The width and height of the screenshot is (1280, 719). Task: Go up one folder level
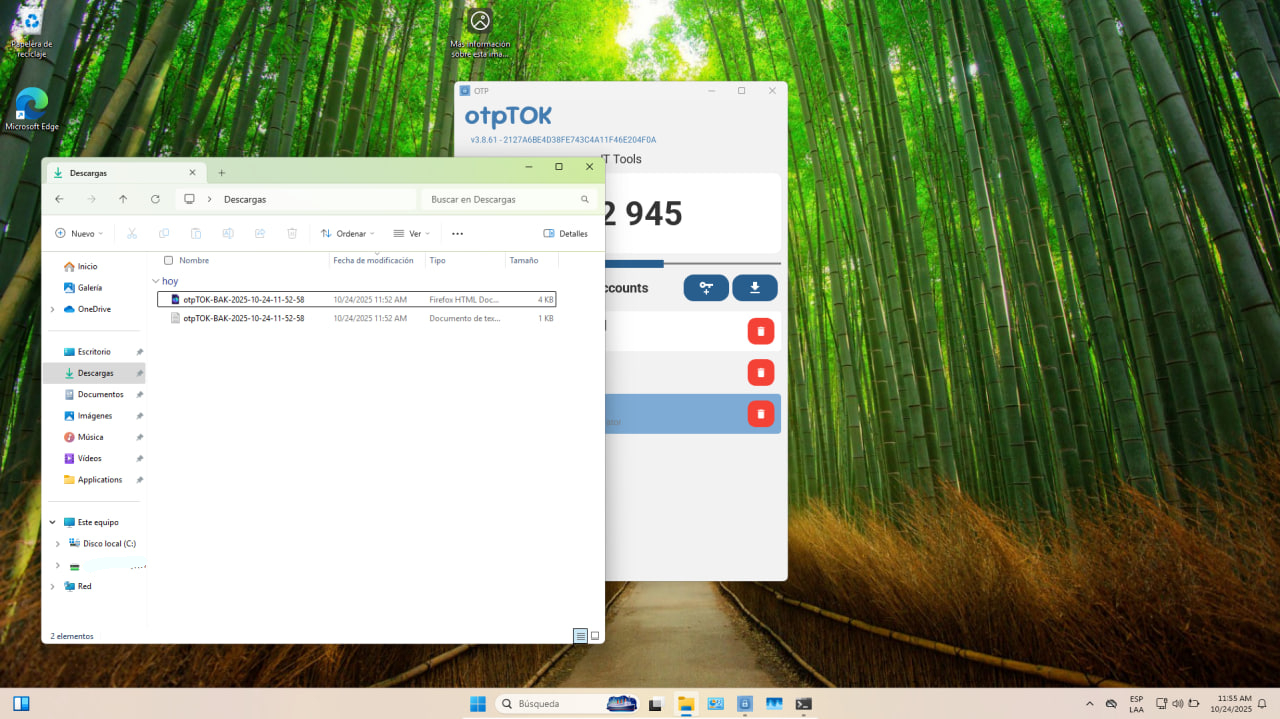coord(123,199)
